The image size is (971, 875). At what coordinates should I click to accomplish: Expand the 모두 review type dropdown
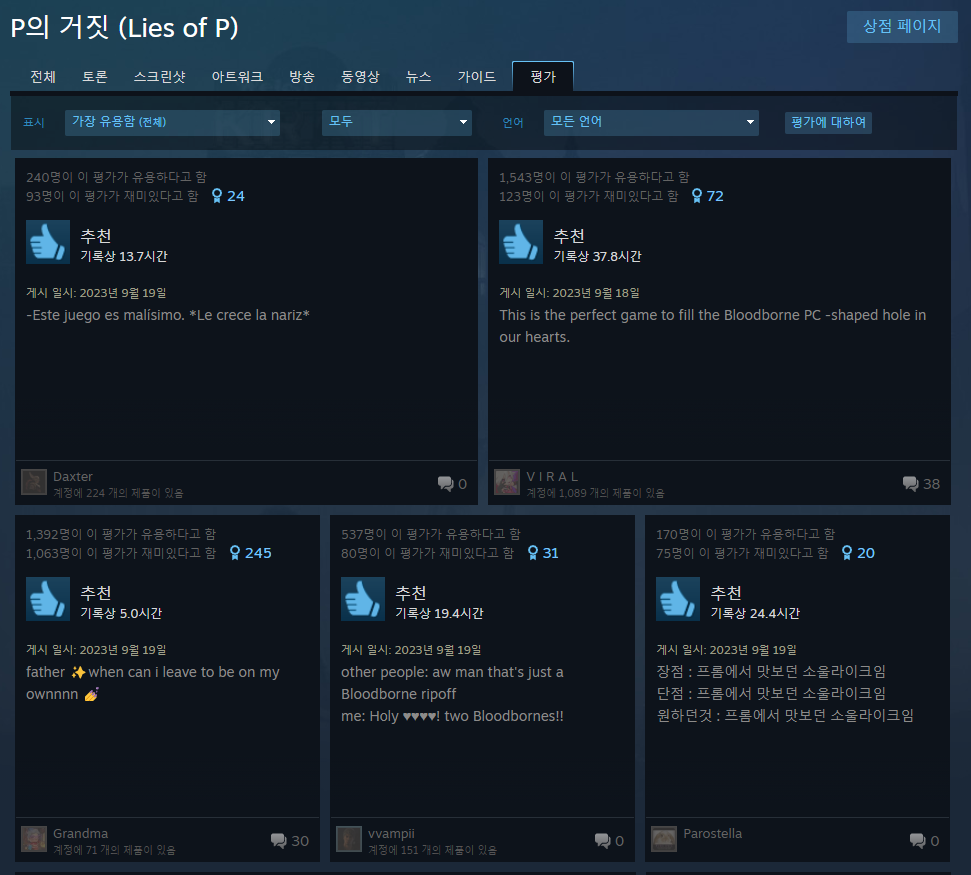[x=397, y=123]
